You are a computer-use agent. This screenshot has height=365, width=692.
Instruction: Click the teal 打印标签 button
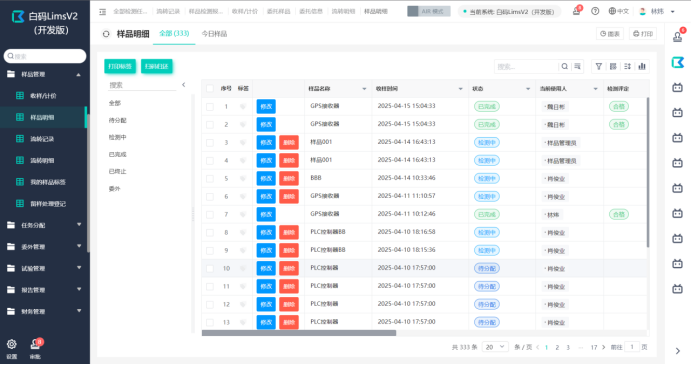click(120, 67)
